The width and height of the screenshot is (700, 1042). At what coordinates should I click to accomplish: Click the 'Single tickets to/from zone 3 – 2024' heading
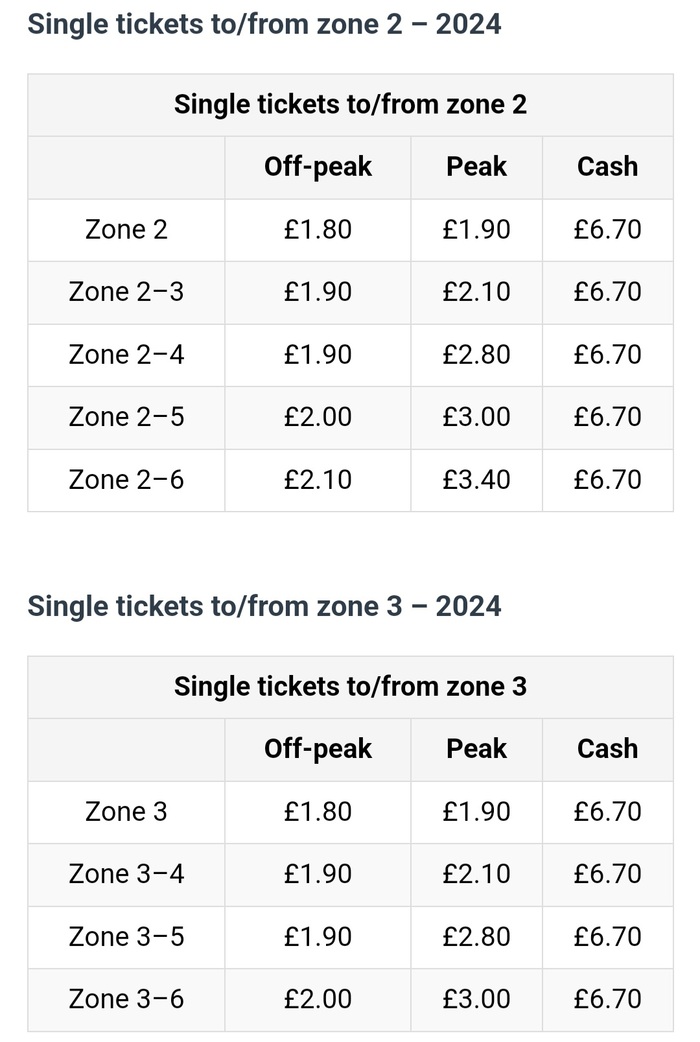click(264, 606)
